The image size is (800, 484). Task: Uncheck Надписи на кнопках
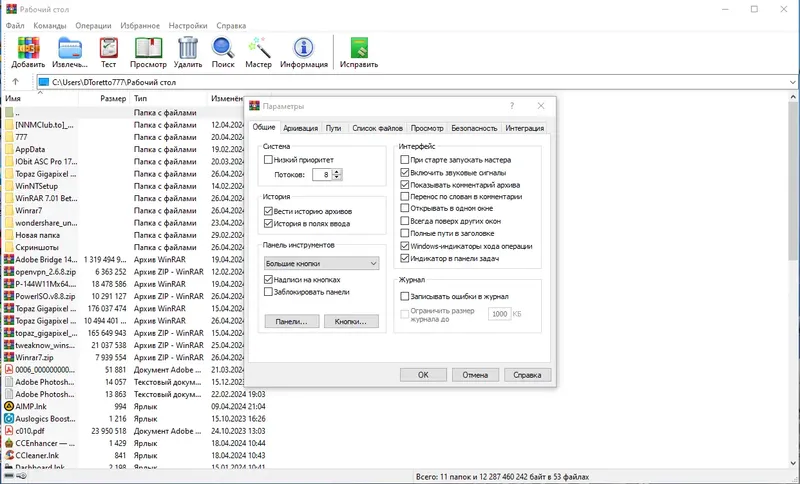pos(268,279)
